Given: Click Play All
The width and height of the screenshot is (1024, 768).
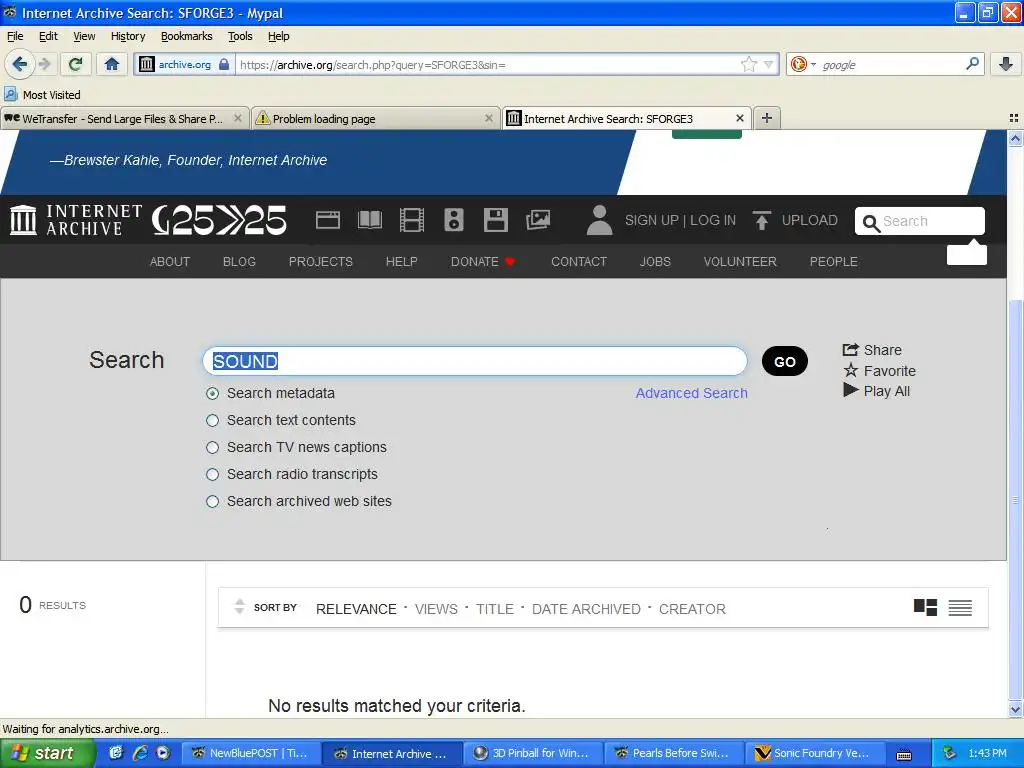Looking at the screenshot, I should click(876, 391).
